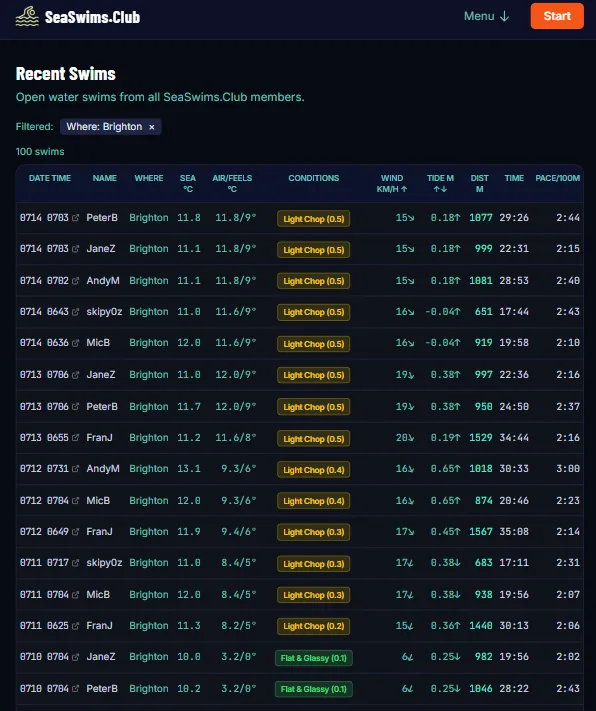Open external link icon for JaneZ 0710 swim
The height and width of the screenshot is (711, 596).
click(x=75, y=657)
